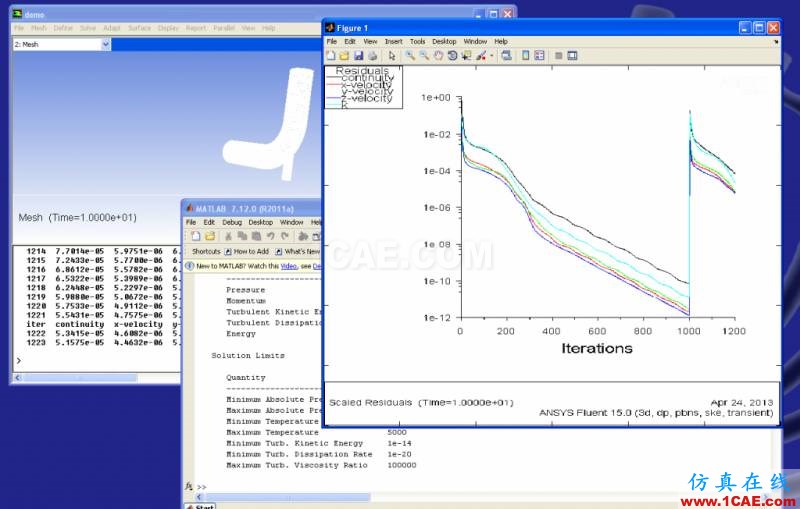Click Paste icon in MATLAB toolbar
This screenshot has height=509, width=800.
(256, 236)
